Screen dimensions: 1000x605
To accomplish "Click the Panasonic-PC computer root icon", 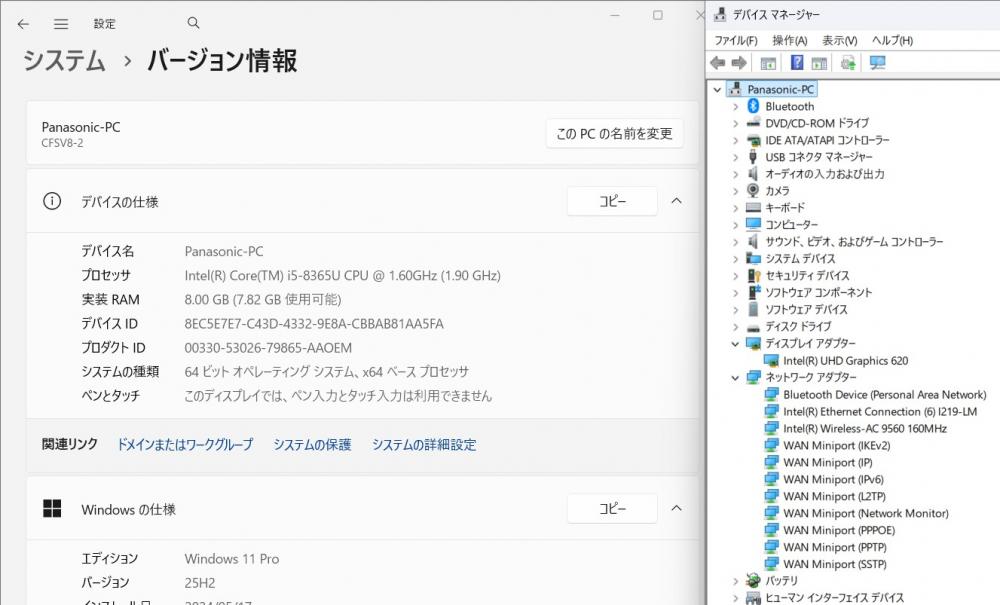I will pos(735,89).
